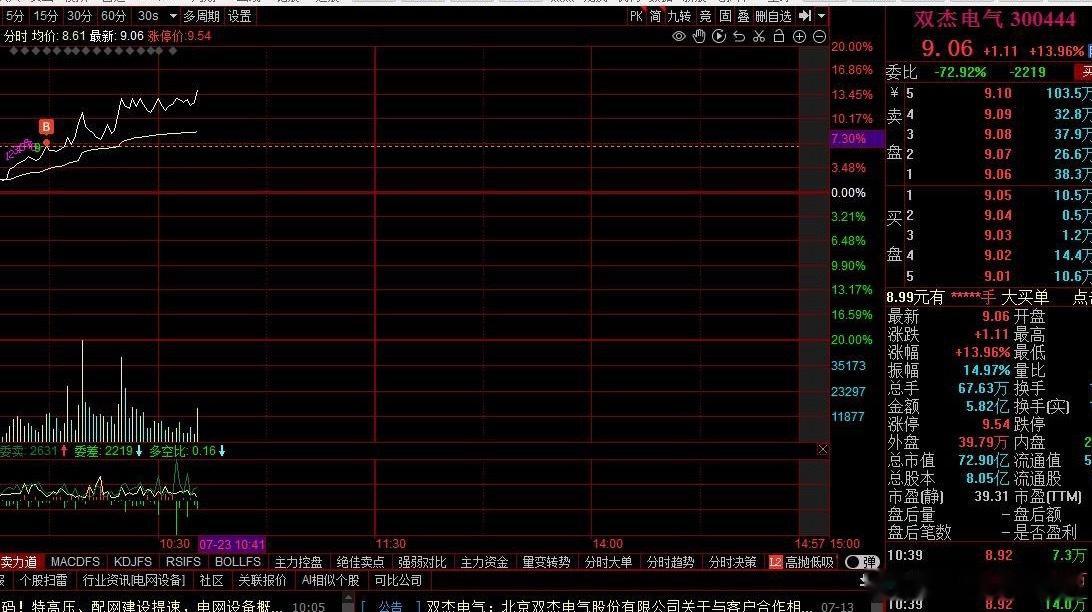1092x612 pixels.
Task: Click the 金额 5.82亿 turnover value
Action: point(988,406)
